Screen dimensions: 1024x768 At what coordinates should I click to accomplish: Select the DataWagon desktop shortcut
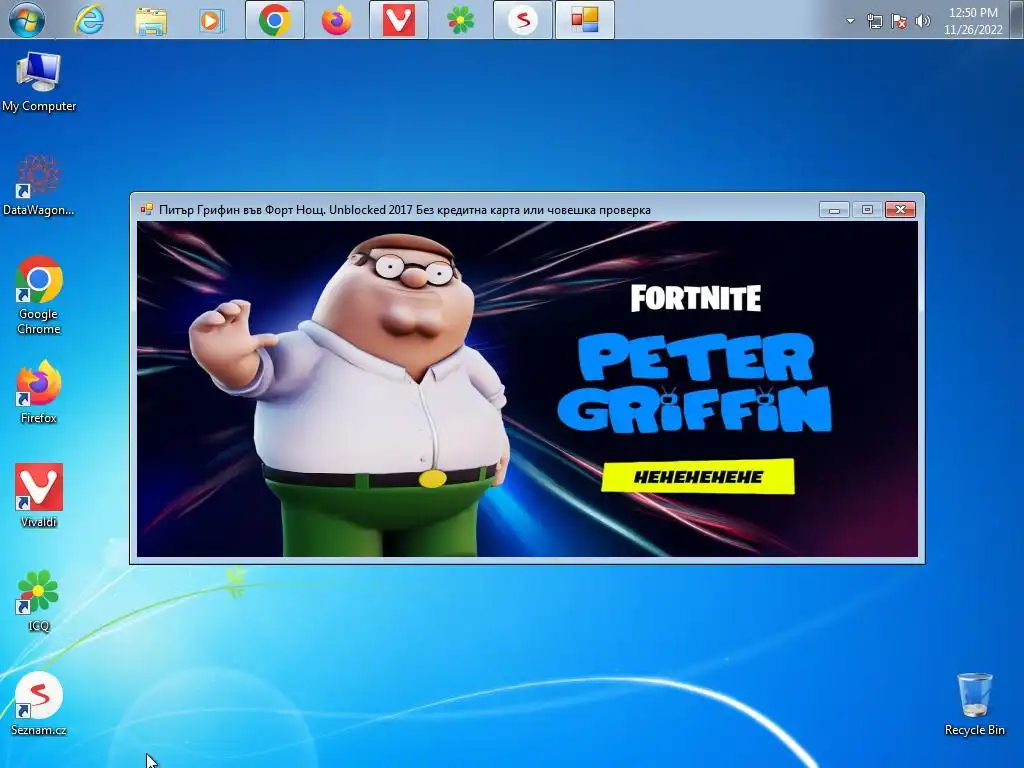pyautogui.click(x=39, y=185)
